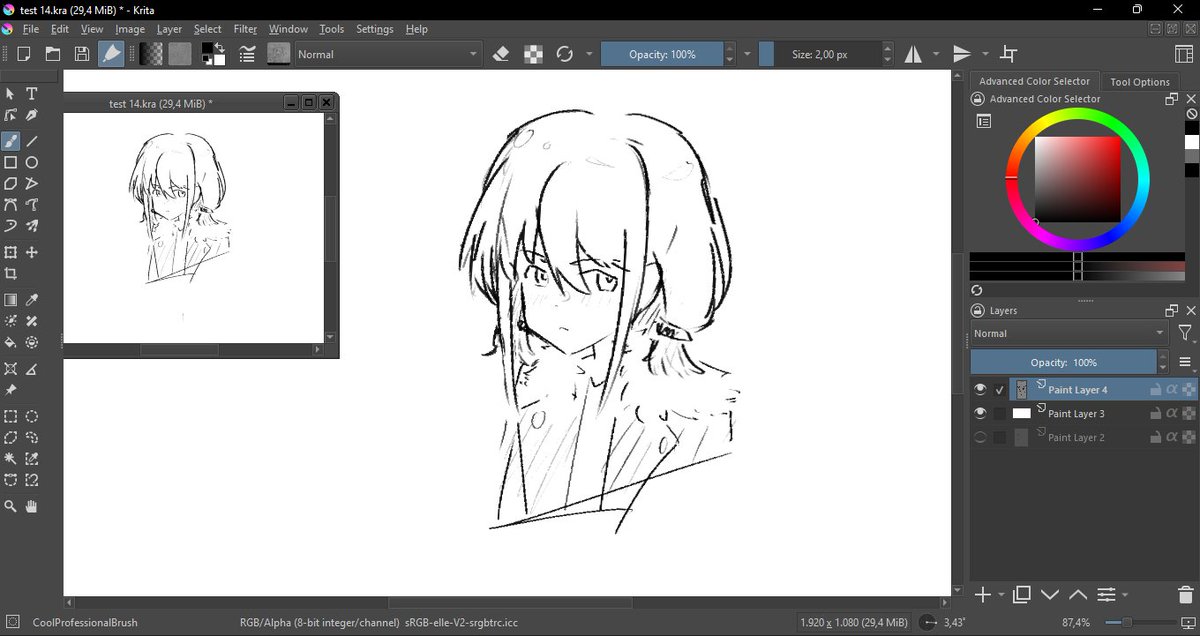Viewport: 1200px width, 636px height.
Task: Select the Text tool in toolbox
Action: coord(32,94)
